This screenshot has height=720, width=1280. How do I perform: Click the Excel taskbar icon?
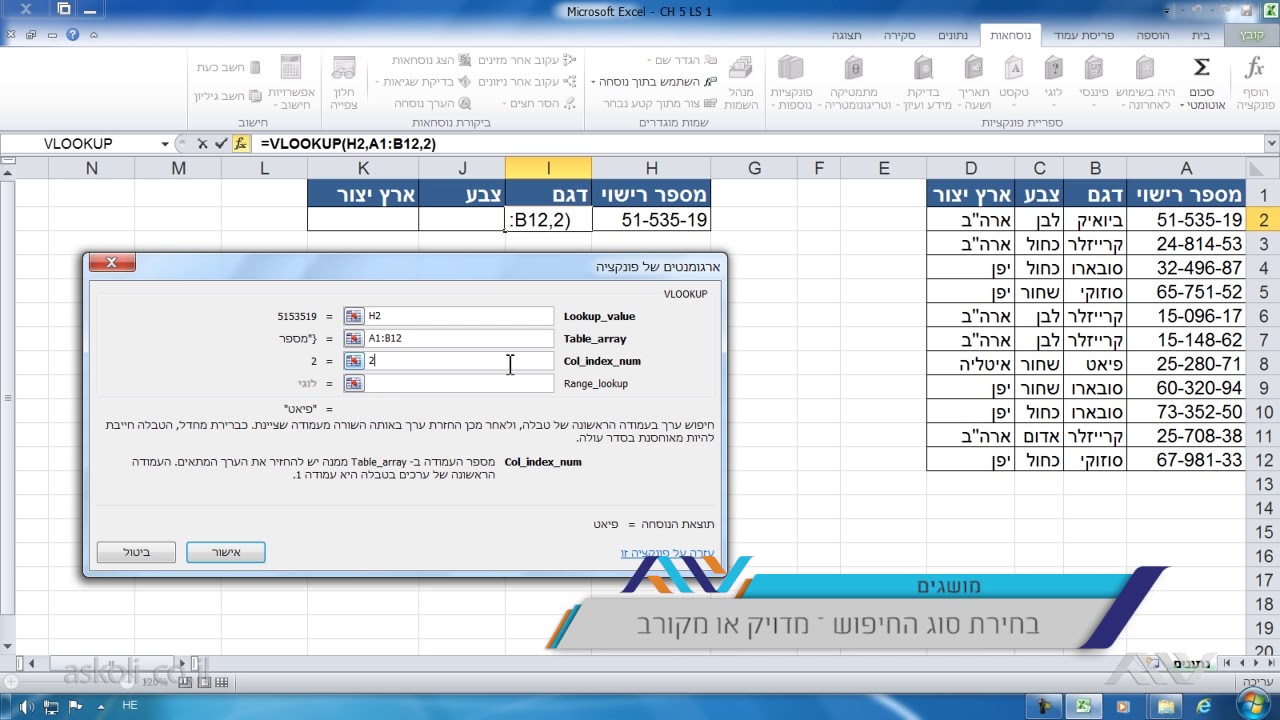1082,706
